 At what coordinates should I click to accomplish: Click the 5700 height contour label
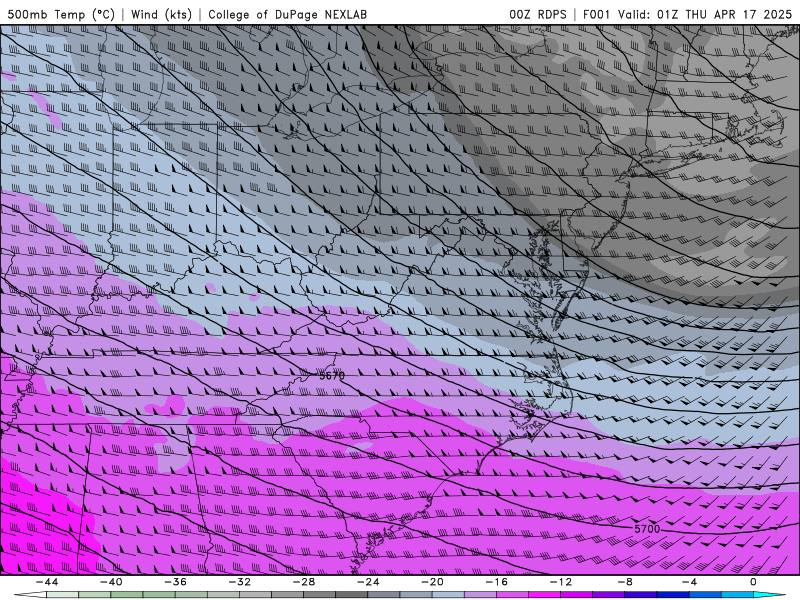647,529
